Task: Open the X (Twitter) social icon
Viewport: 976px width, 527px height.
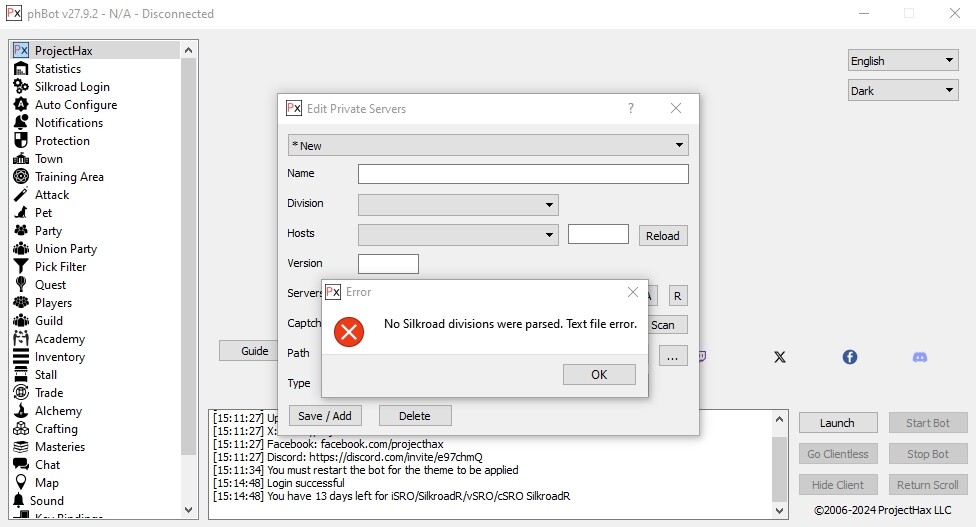Action: click(x=780, y=357)
